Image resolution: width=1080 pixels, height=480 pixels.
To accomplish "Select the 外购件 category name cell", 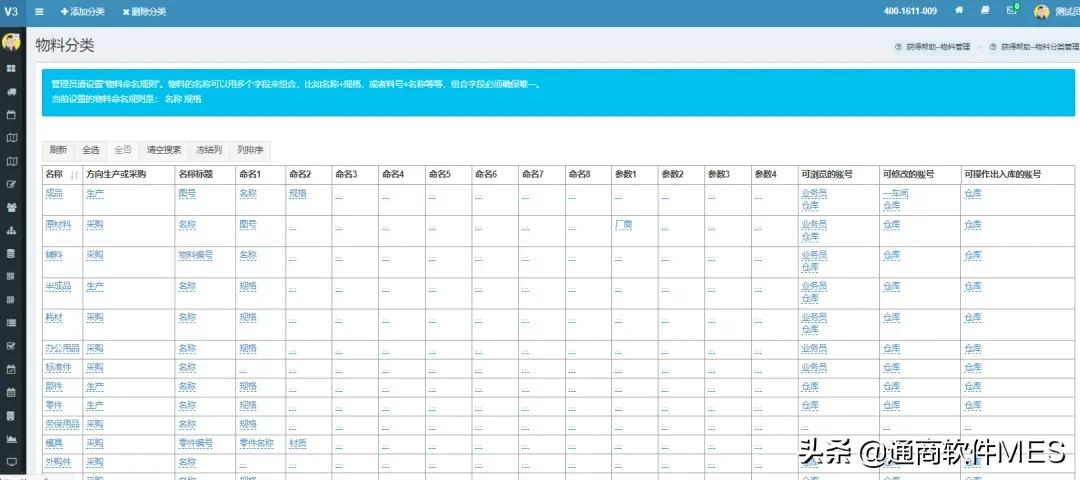I will coord(58,461).
